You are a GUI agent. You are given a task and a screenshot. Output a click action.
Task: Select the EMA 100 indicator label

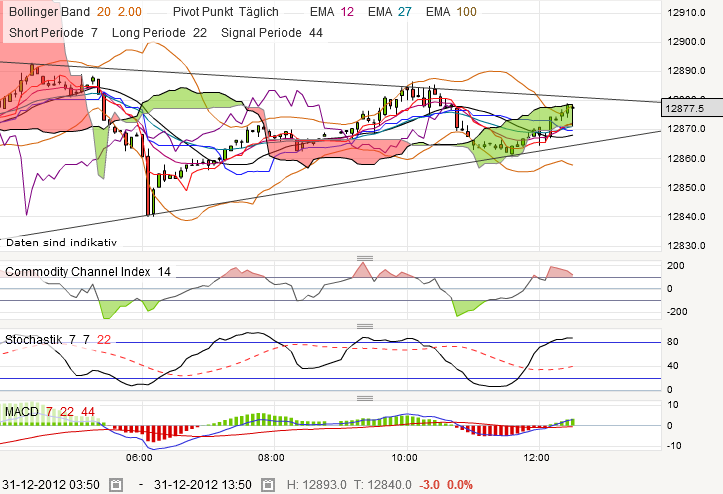[x=451, y=12]
